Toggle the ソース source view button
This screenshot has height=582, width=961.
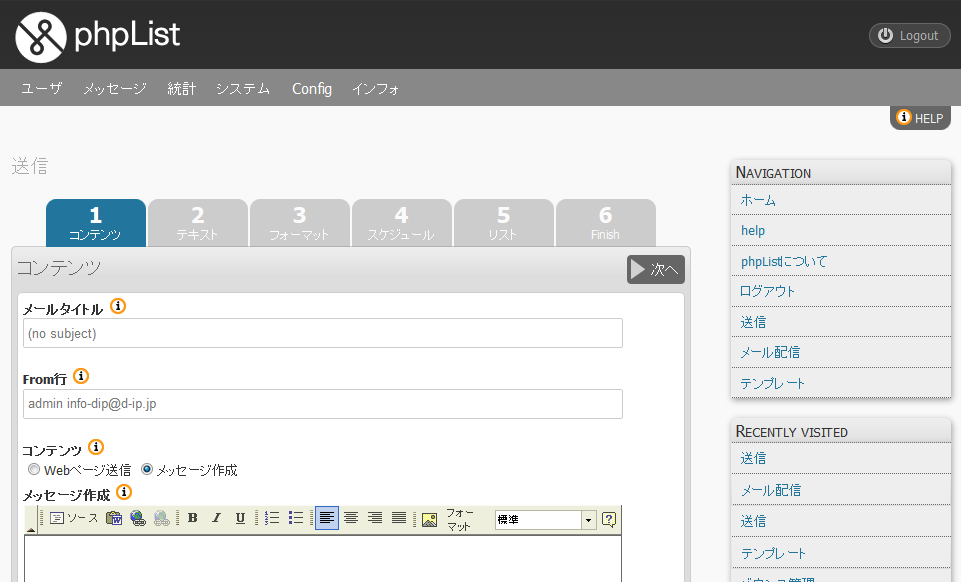coord(74,518)
